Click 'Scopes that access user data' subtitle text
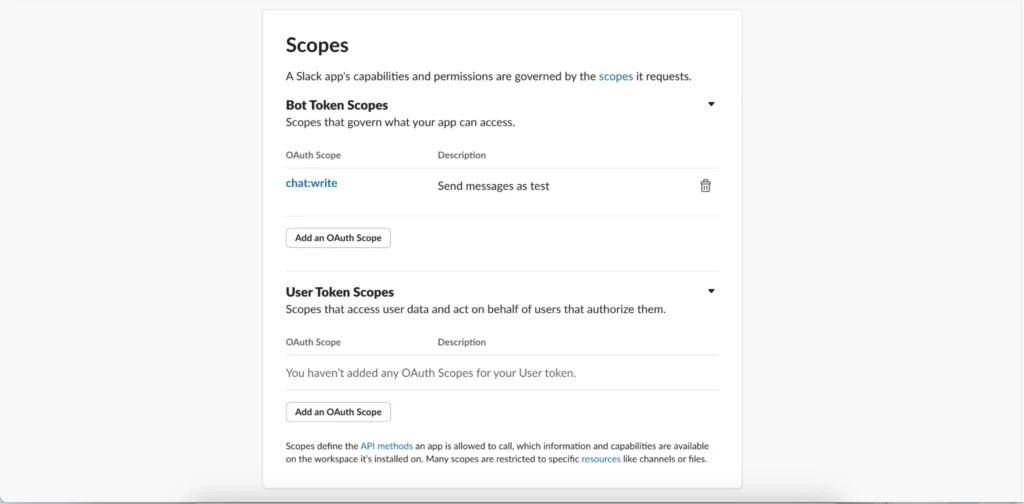Viewport: 1024px width, 504px height. [475, 309]
